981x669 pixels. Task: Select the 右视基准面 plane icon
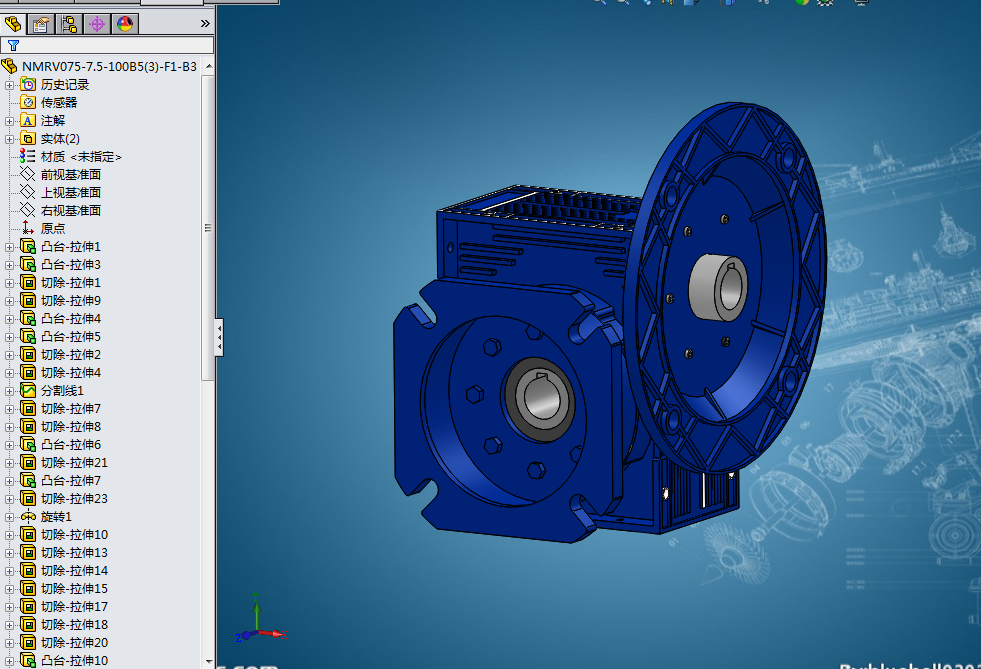pos(28,210)
